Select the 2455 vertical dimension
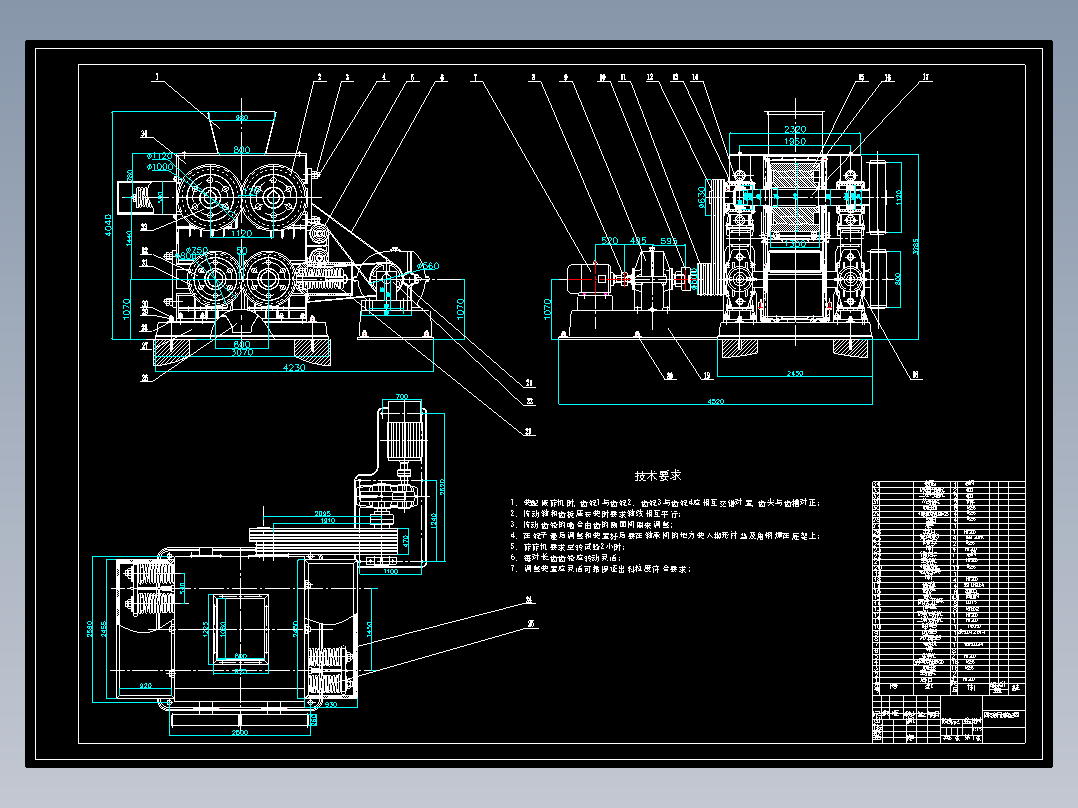This screenshot has width=1078, height=808. pyautogui.click(x=104, y=629)
